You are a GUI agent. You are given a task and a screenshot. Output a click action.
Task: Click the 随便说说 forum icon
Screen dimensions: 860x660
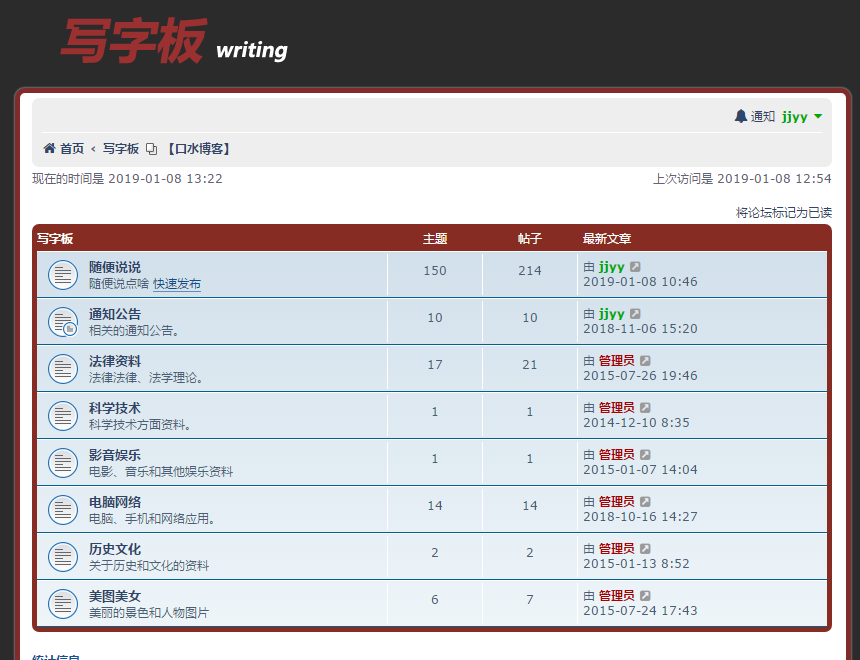(x=63, y=274)
